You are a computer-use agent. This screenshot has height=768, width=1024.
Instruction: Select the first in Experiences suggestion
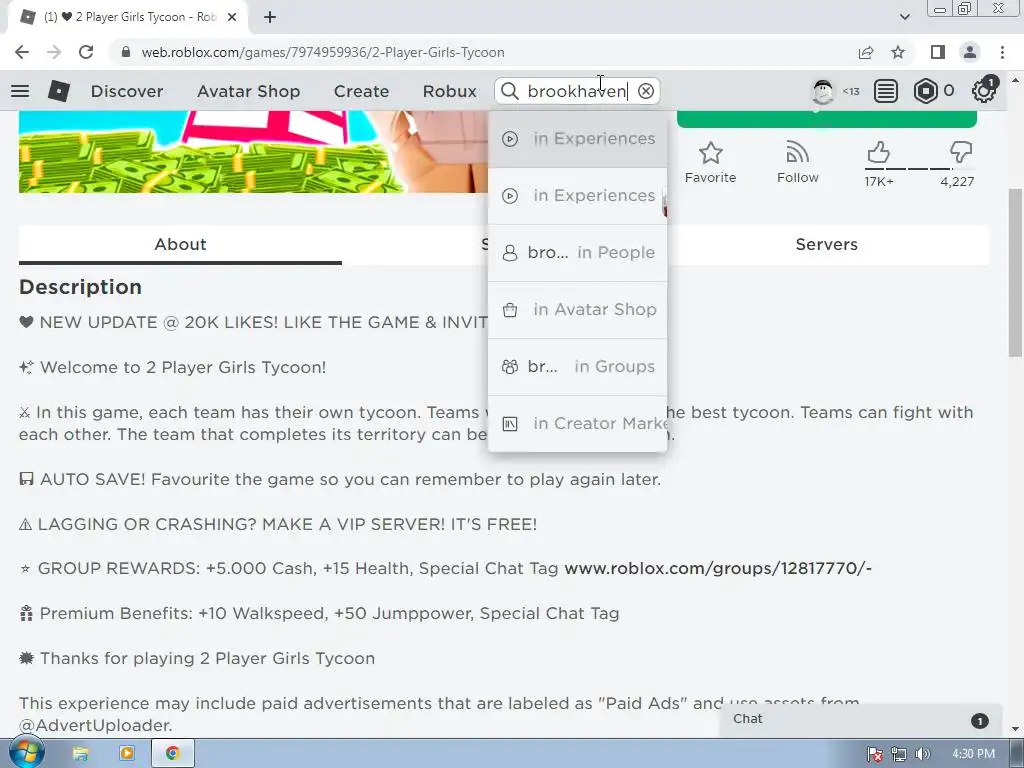[x=577, y=139]
